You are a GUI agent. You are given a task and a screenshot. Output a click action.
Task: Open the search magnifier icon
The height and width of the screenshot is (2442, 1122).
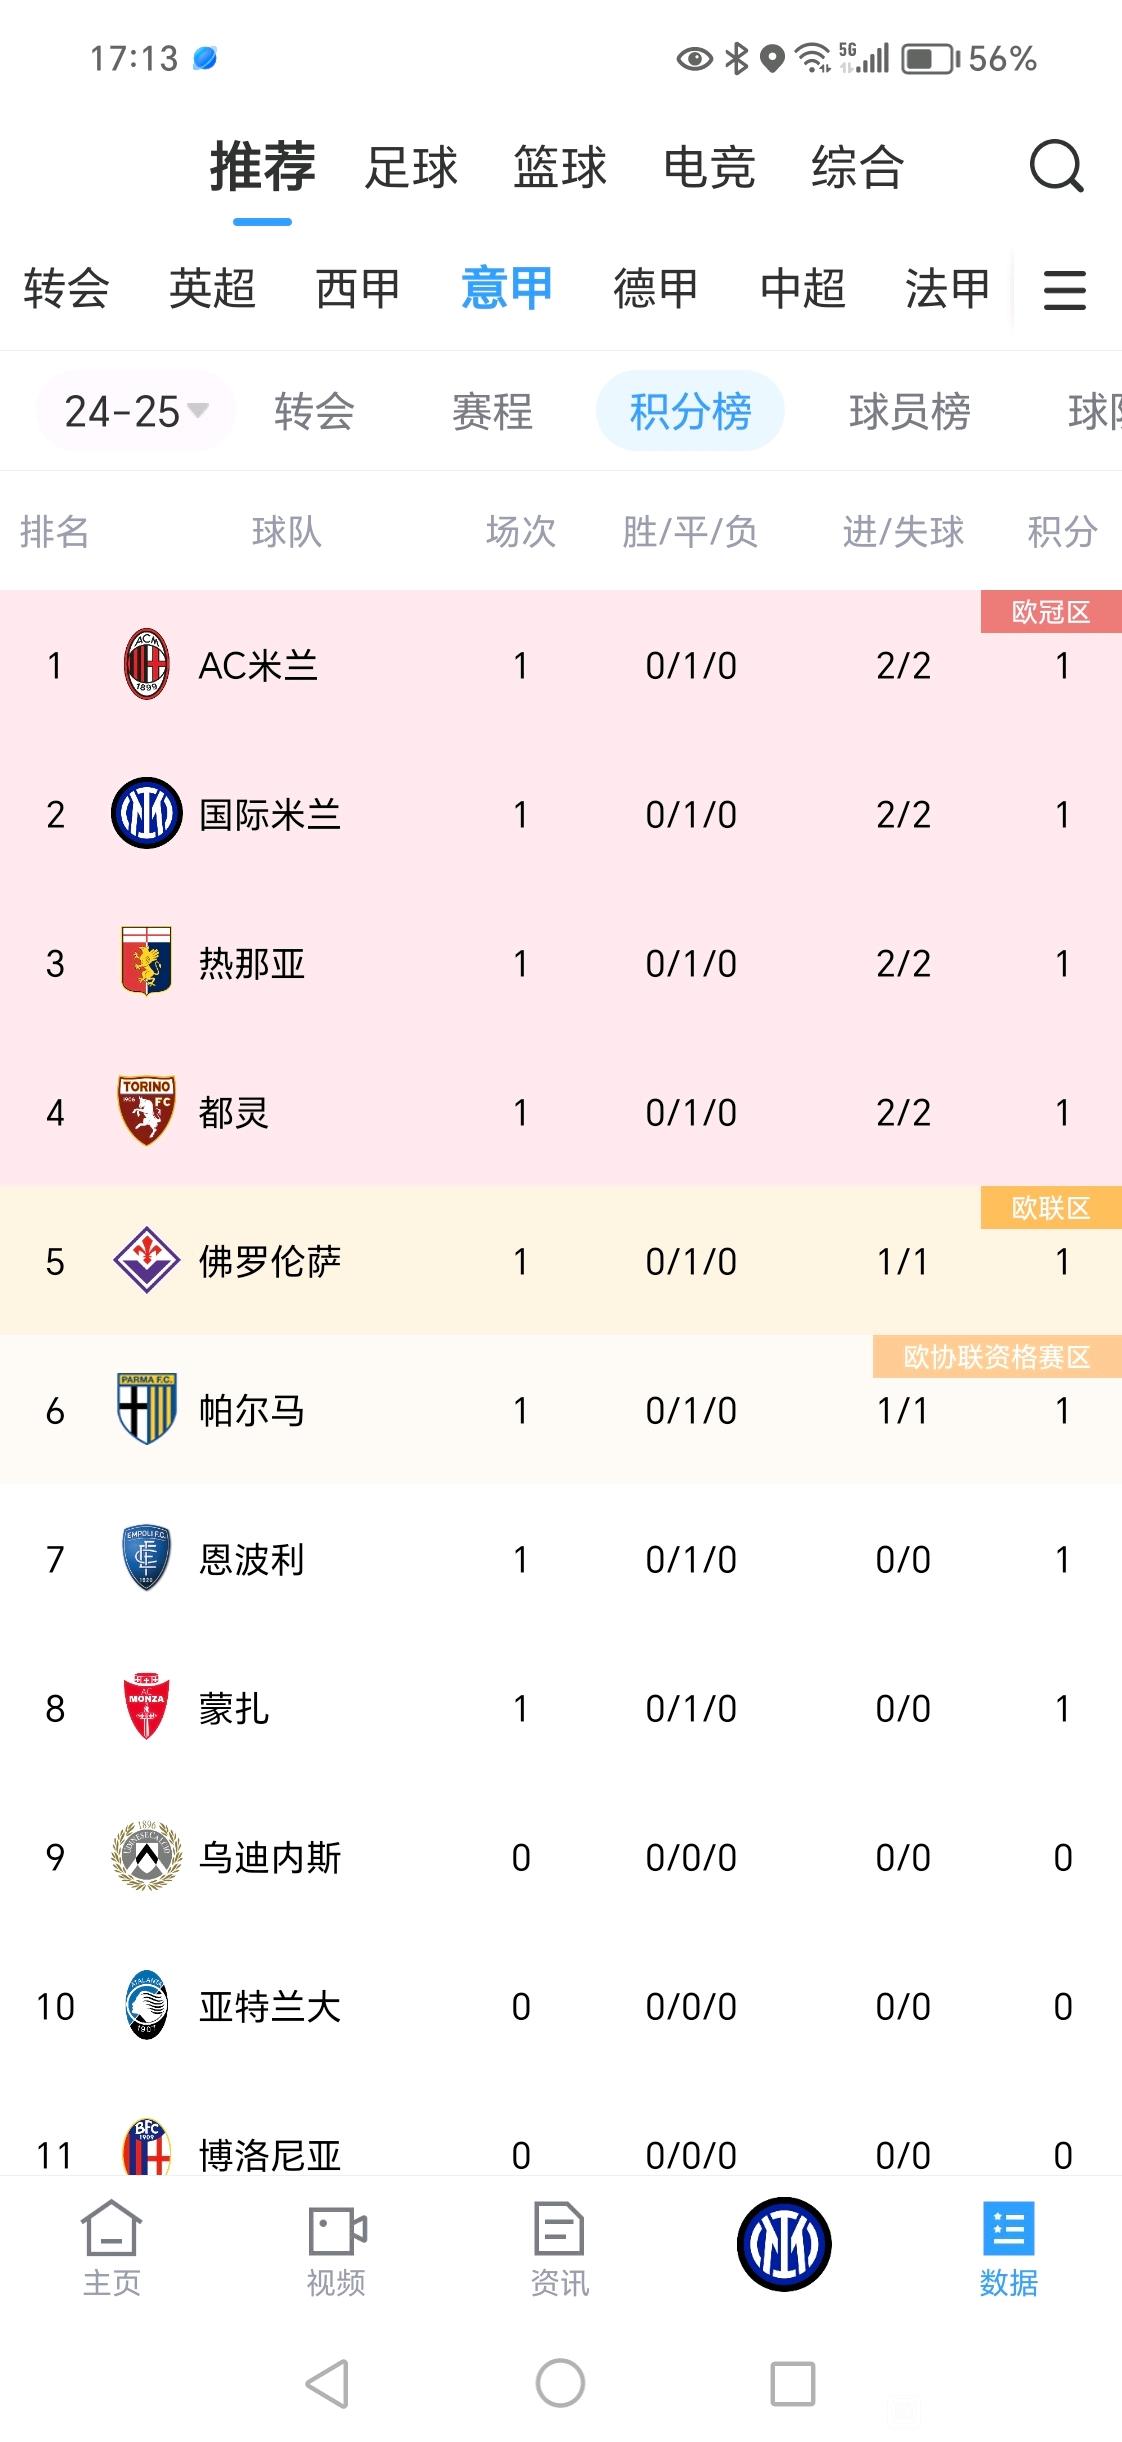1057,166
